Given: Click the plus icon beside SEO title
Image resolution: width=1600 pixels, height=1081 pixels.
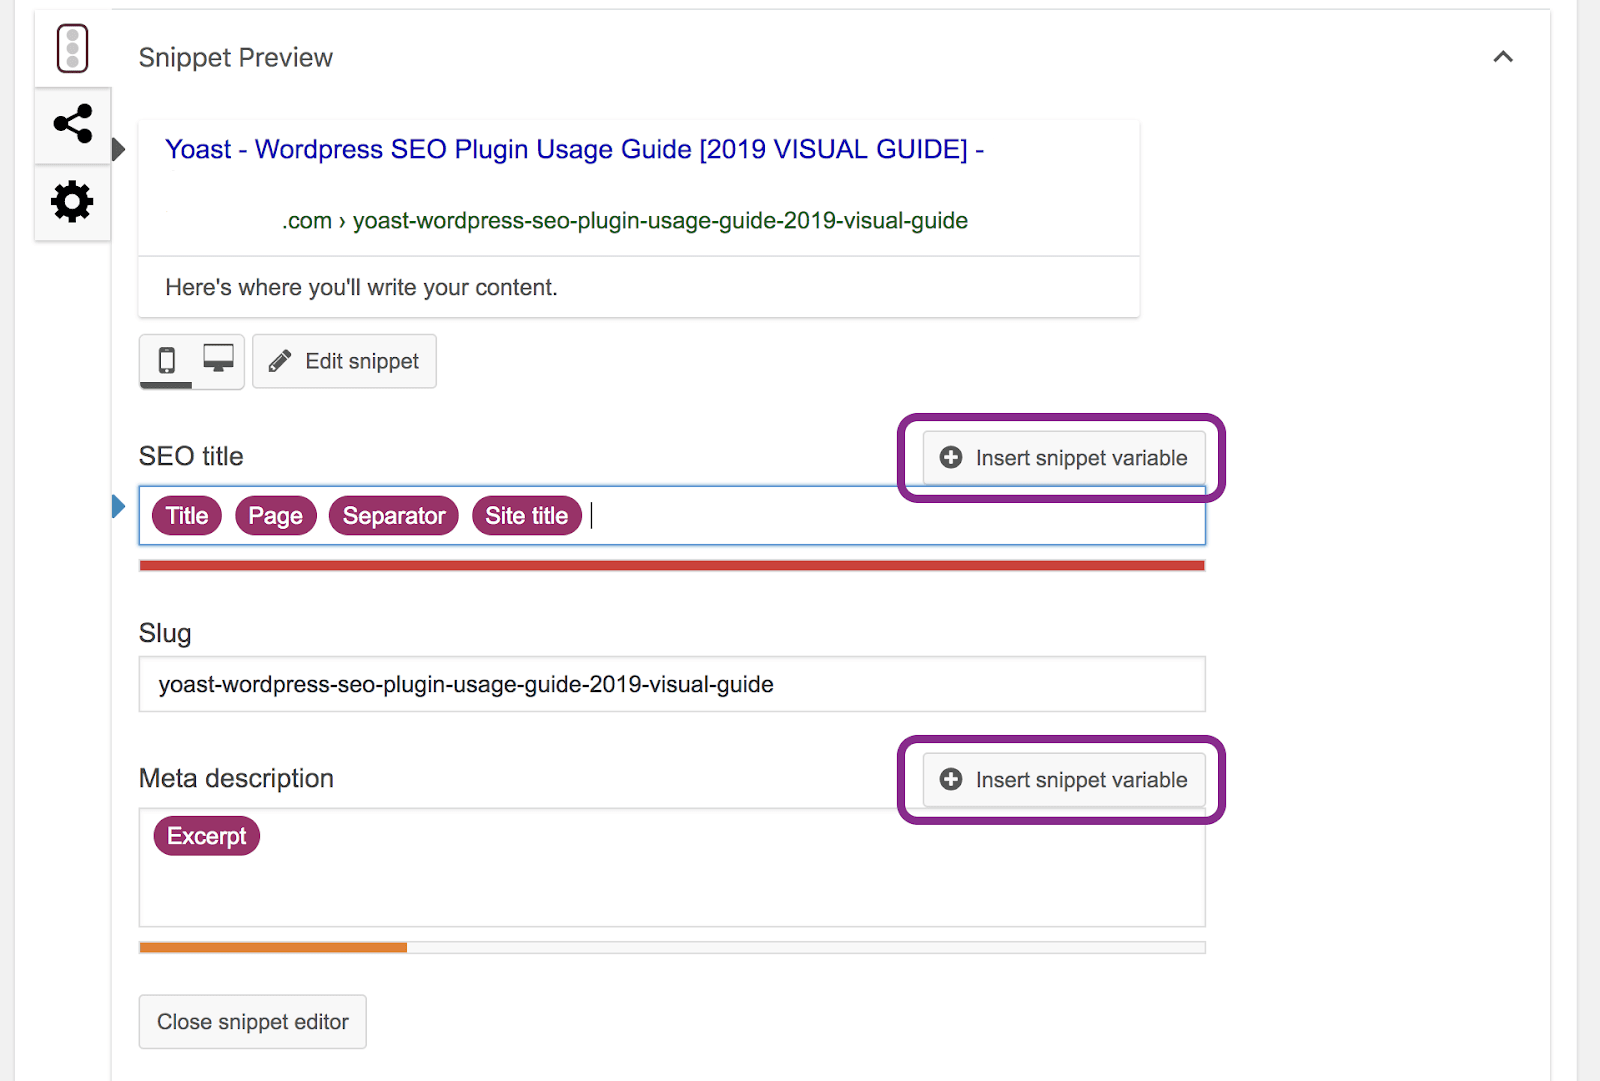Looking at the screenshot, I should coord(951,458).
